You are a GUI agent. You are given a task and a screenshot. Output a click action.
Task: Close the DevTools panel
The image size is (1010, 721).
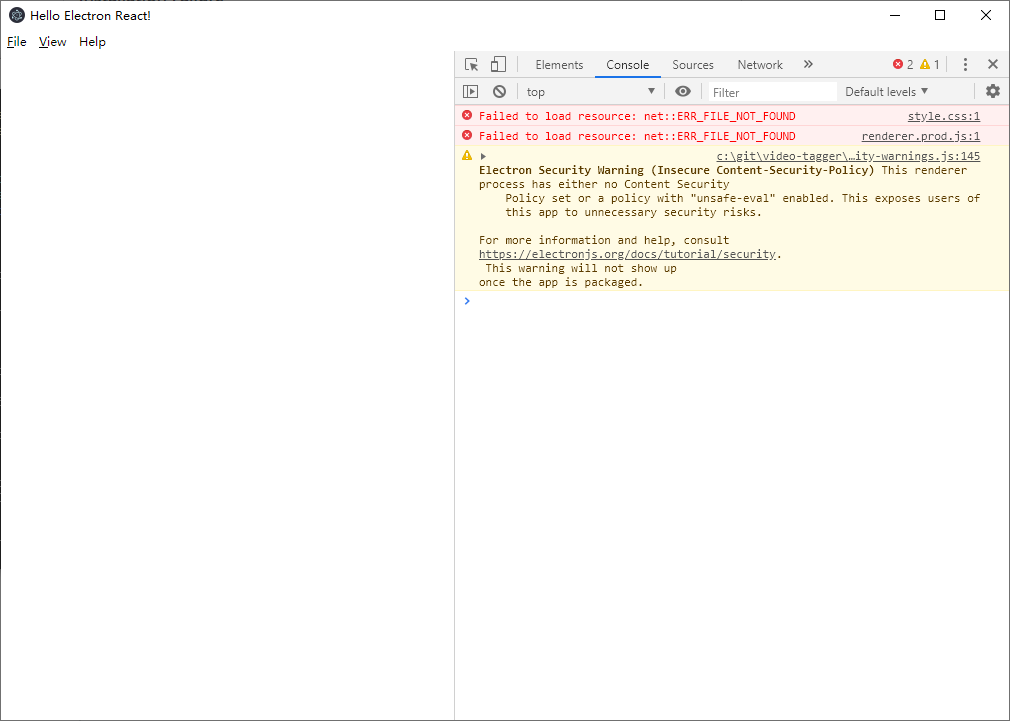click(993, 64)
